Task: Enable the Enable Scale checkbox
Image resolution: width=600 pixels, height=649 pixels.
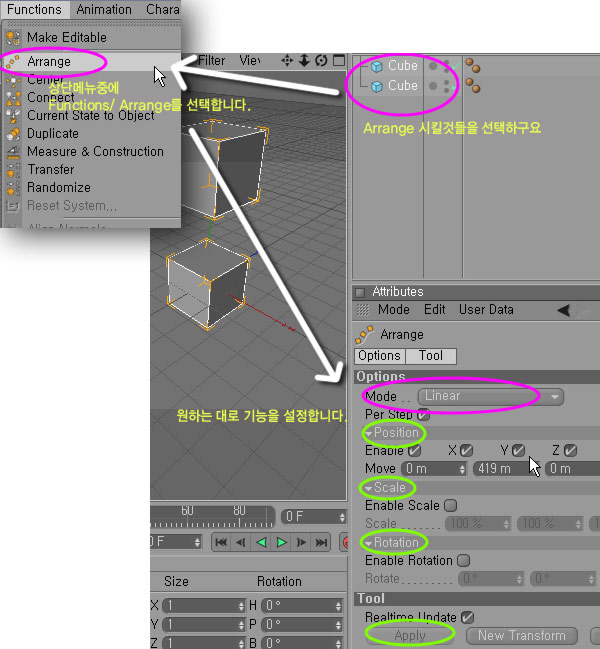Action: click(450, 505)
